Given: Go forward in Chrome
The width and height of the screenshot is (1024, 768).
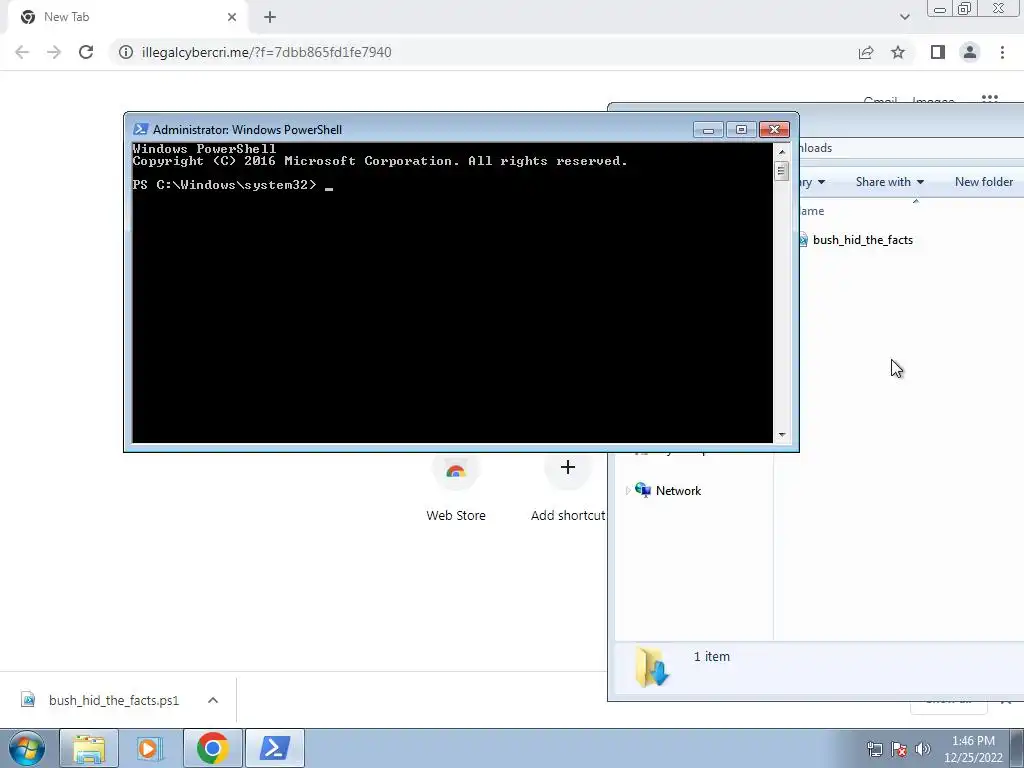Looking at the screenshot, I should [x=54, y=52].
